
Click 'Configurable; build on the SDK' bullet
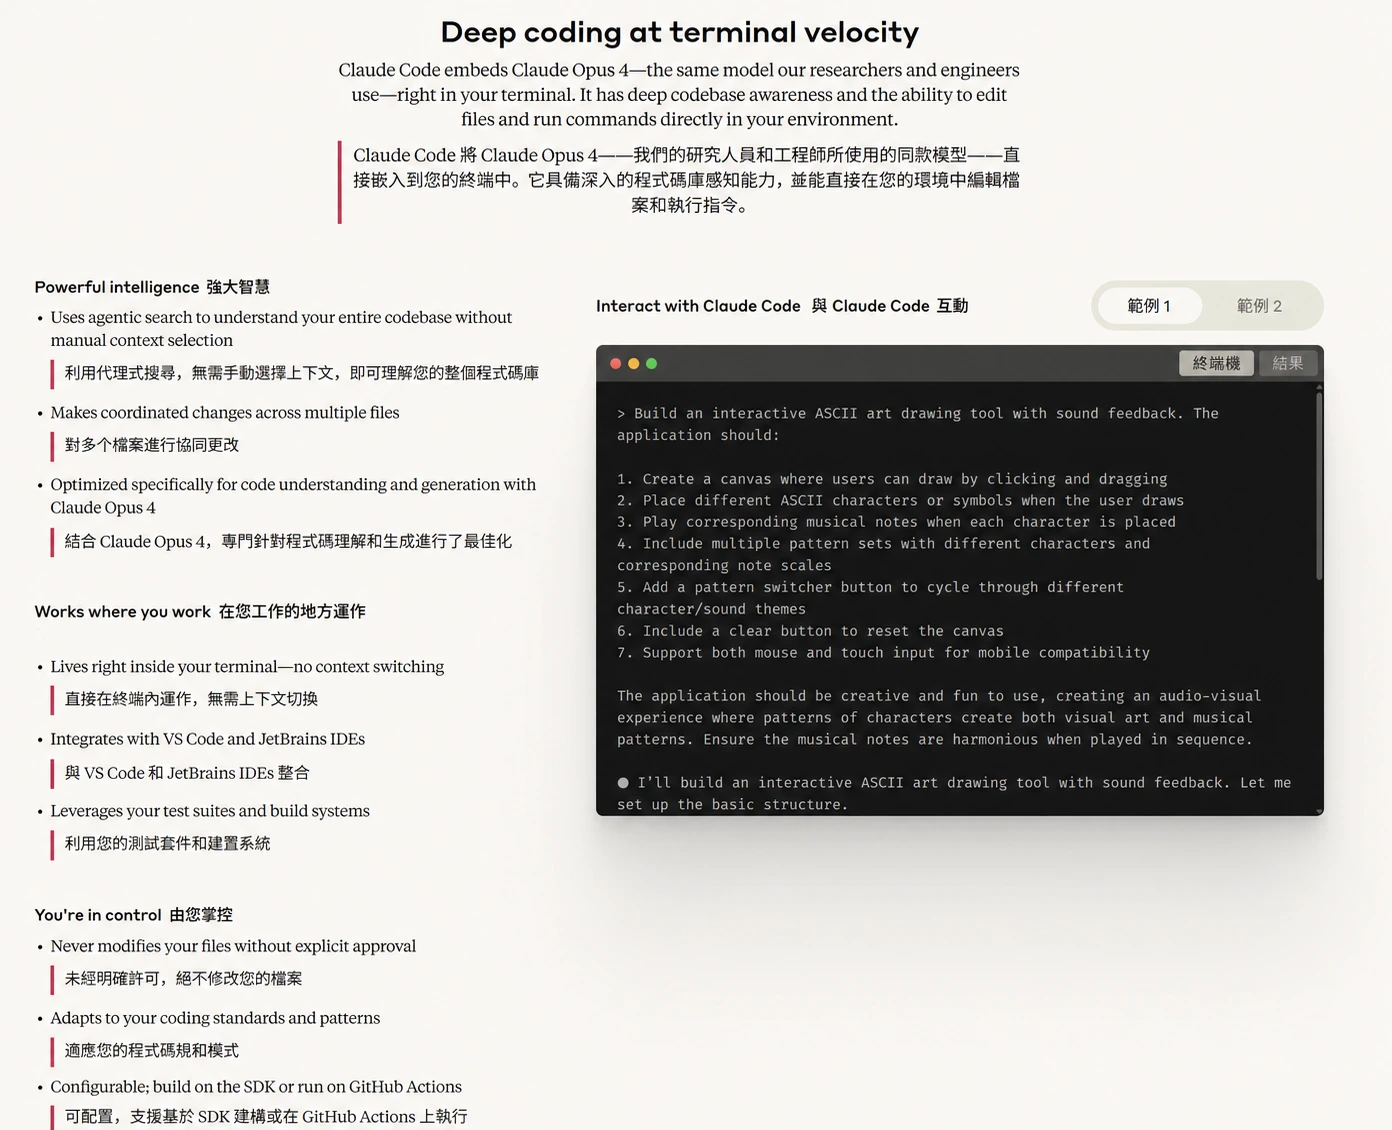(256, 1087)
